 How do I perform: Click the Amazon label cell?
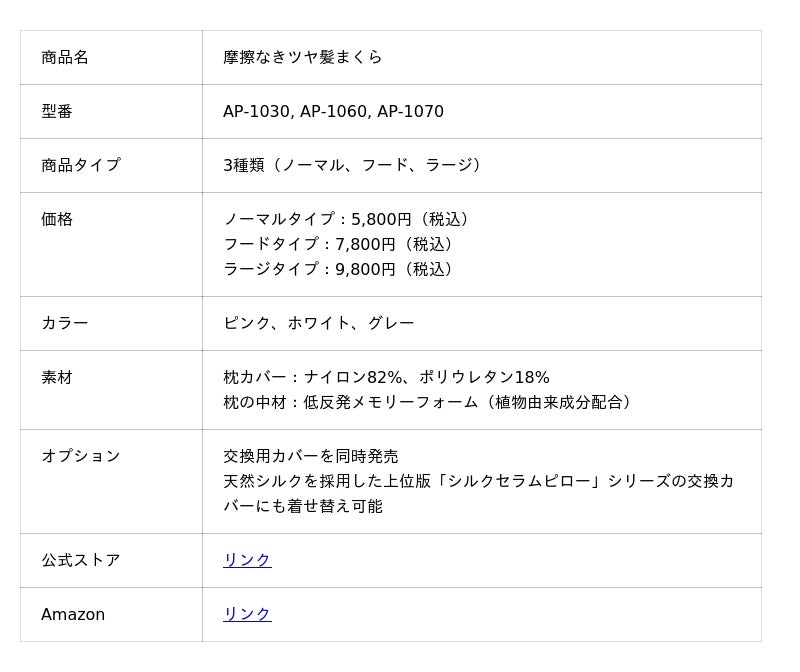(73, 614)
